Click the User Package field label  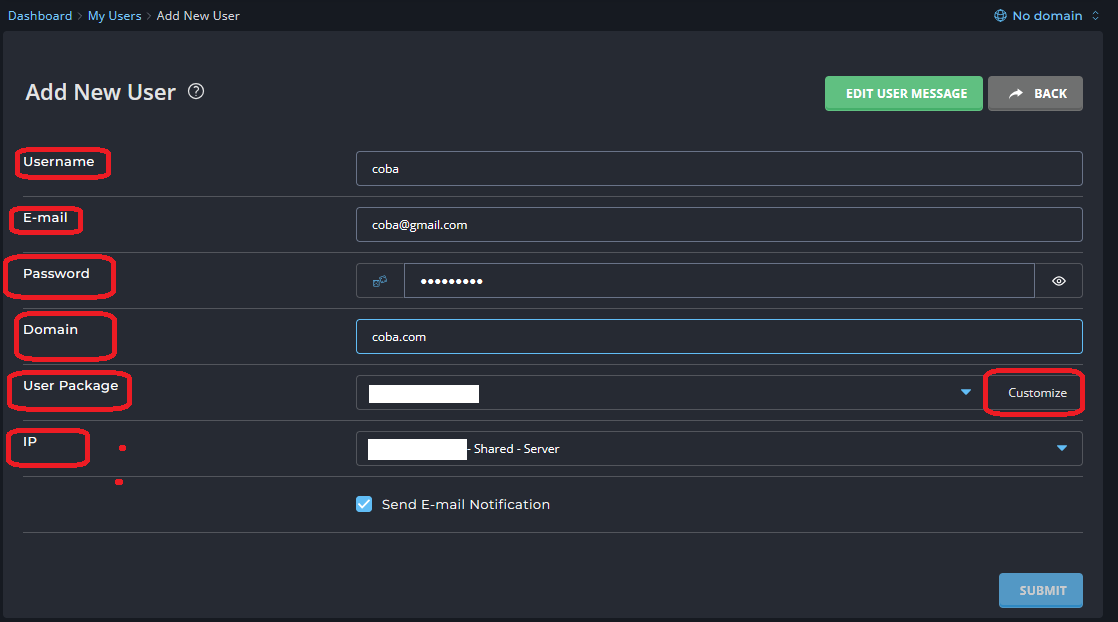point(70,386)
